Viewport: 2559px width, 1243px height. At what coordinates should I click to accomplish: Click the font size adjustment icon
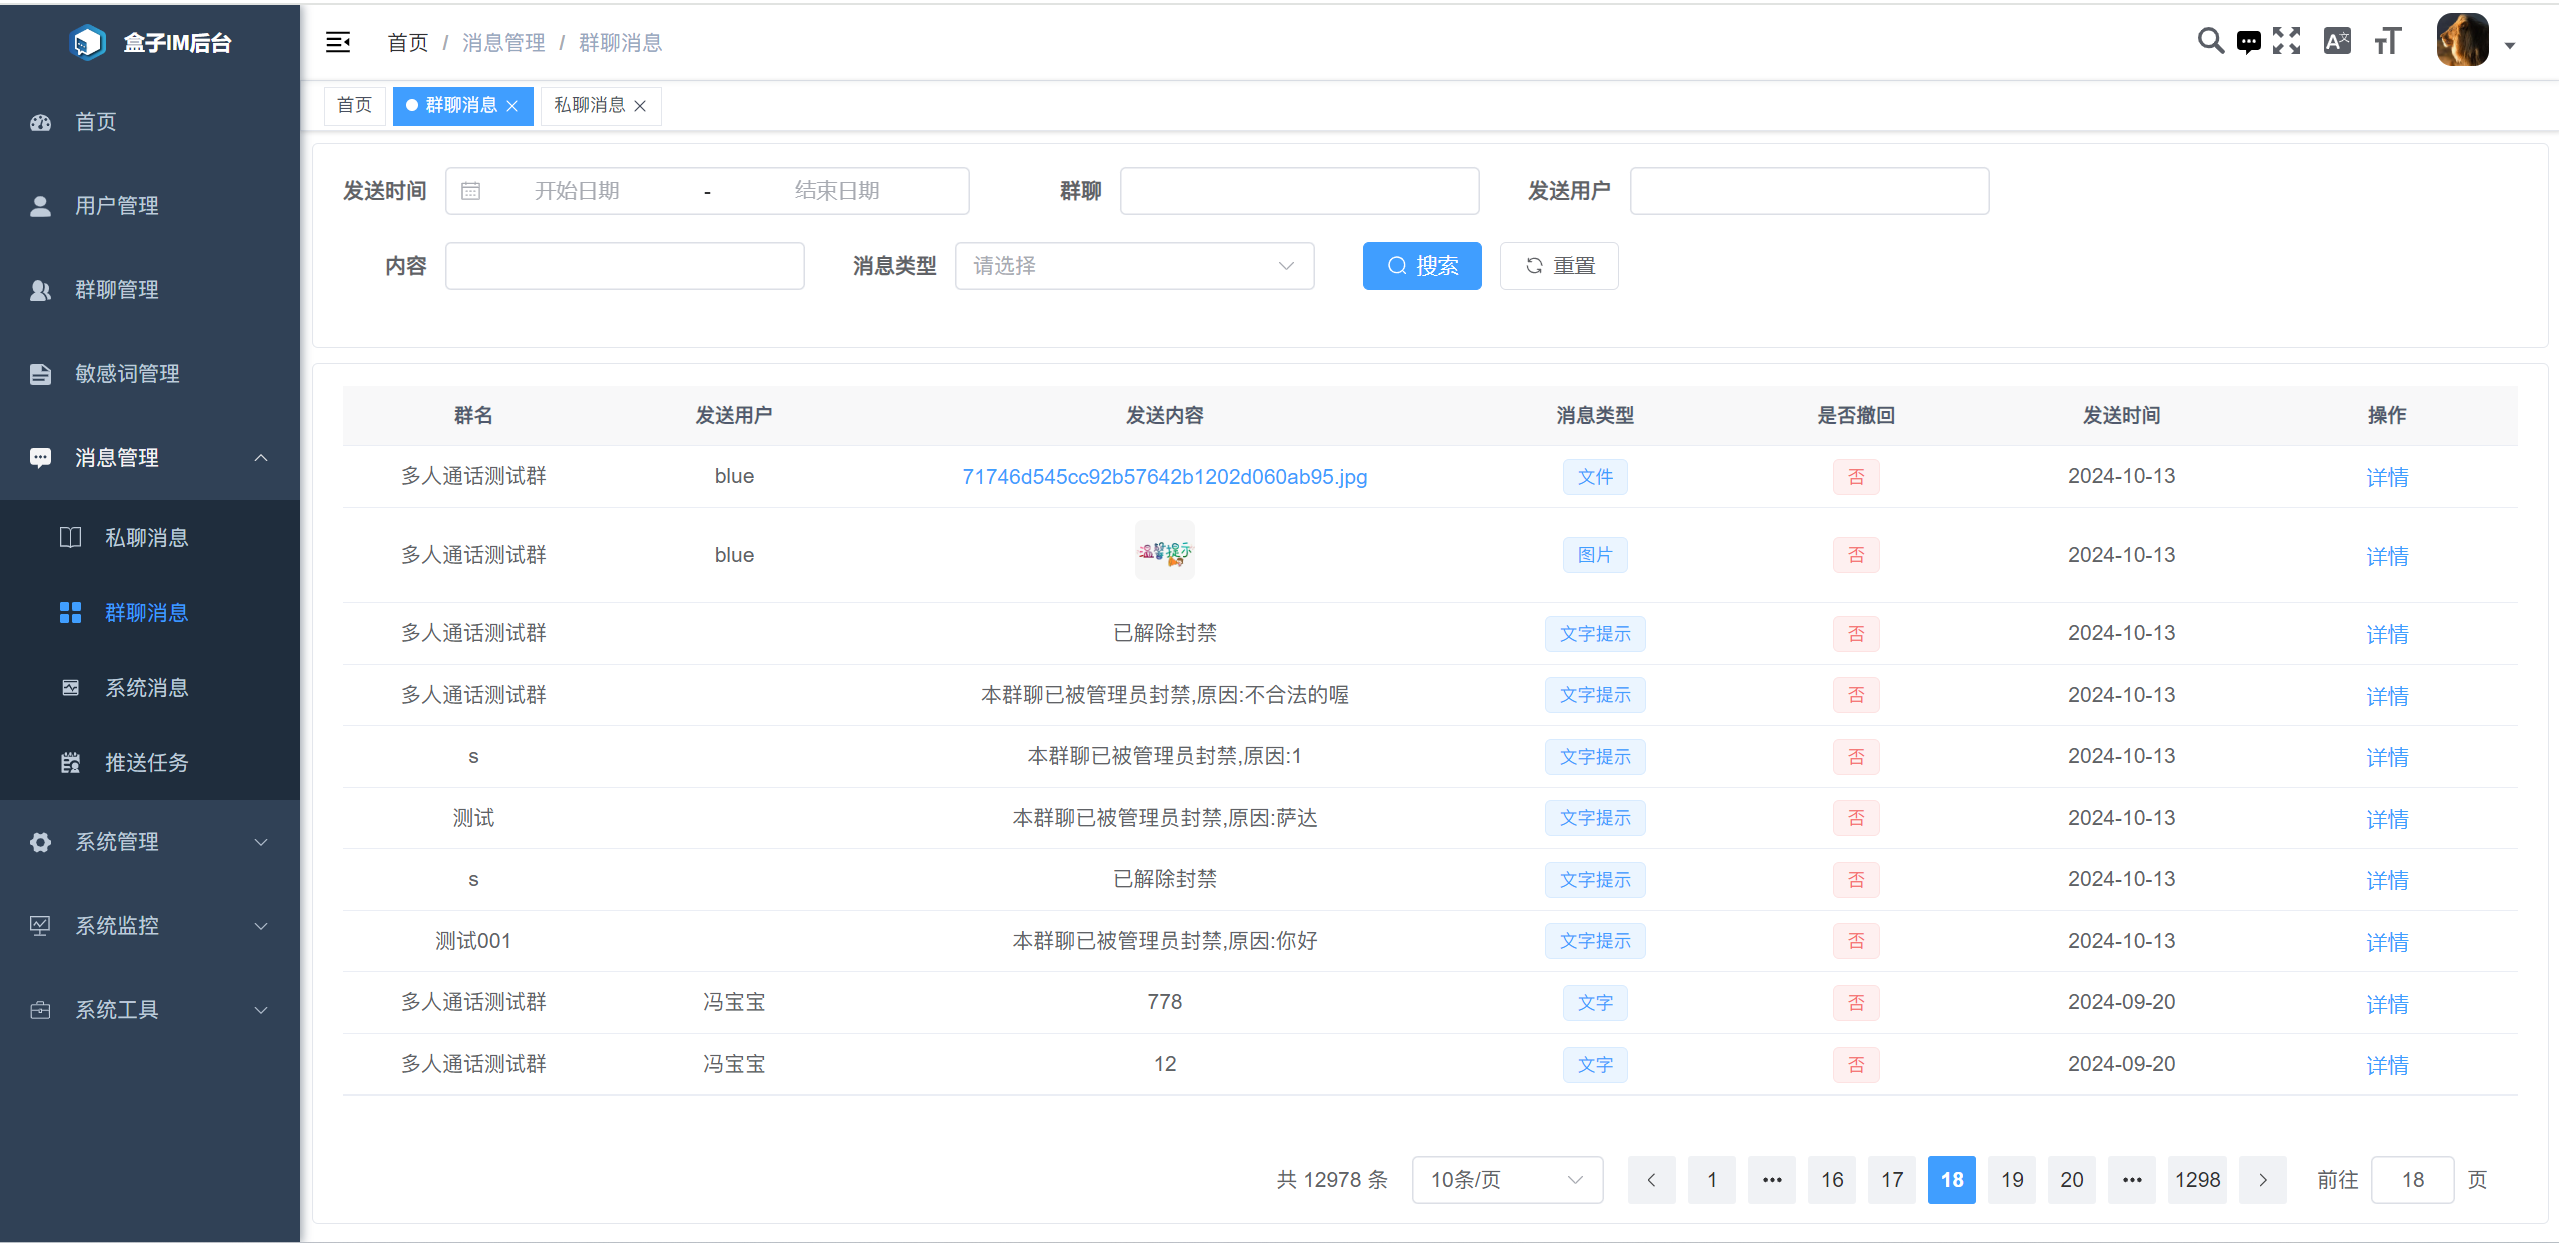coord(2387,41)
